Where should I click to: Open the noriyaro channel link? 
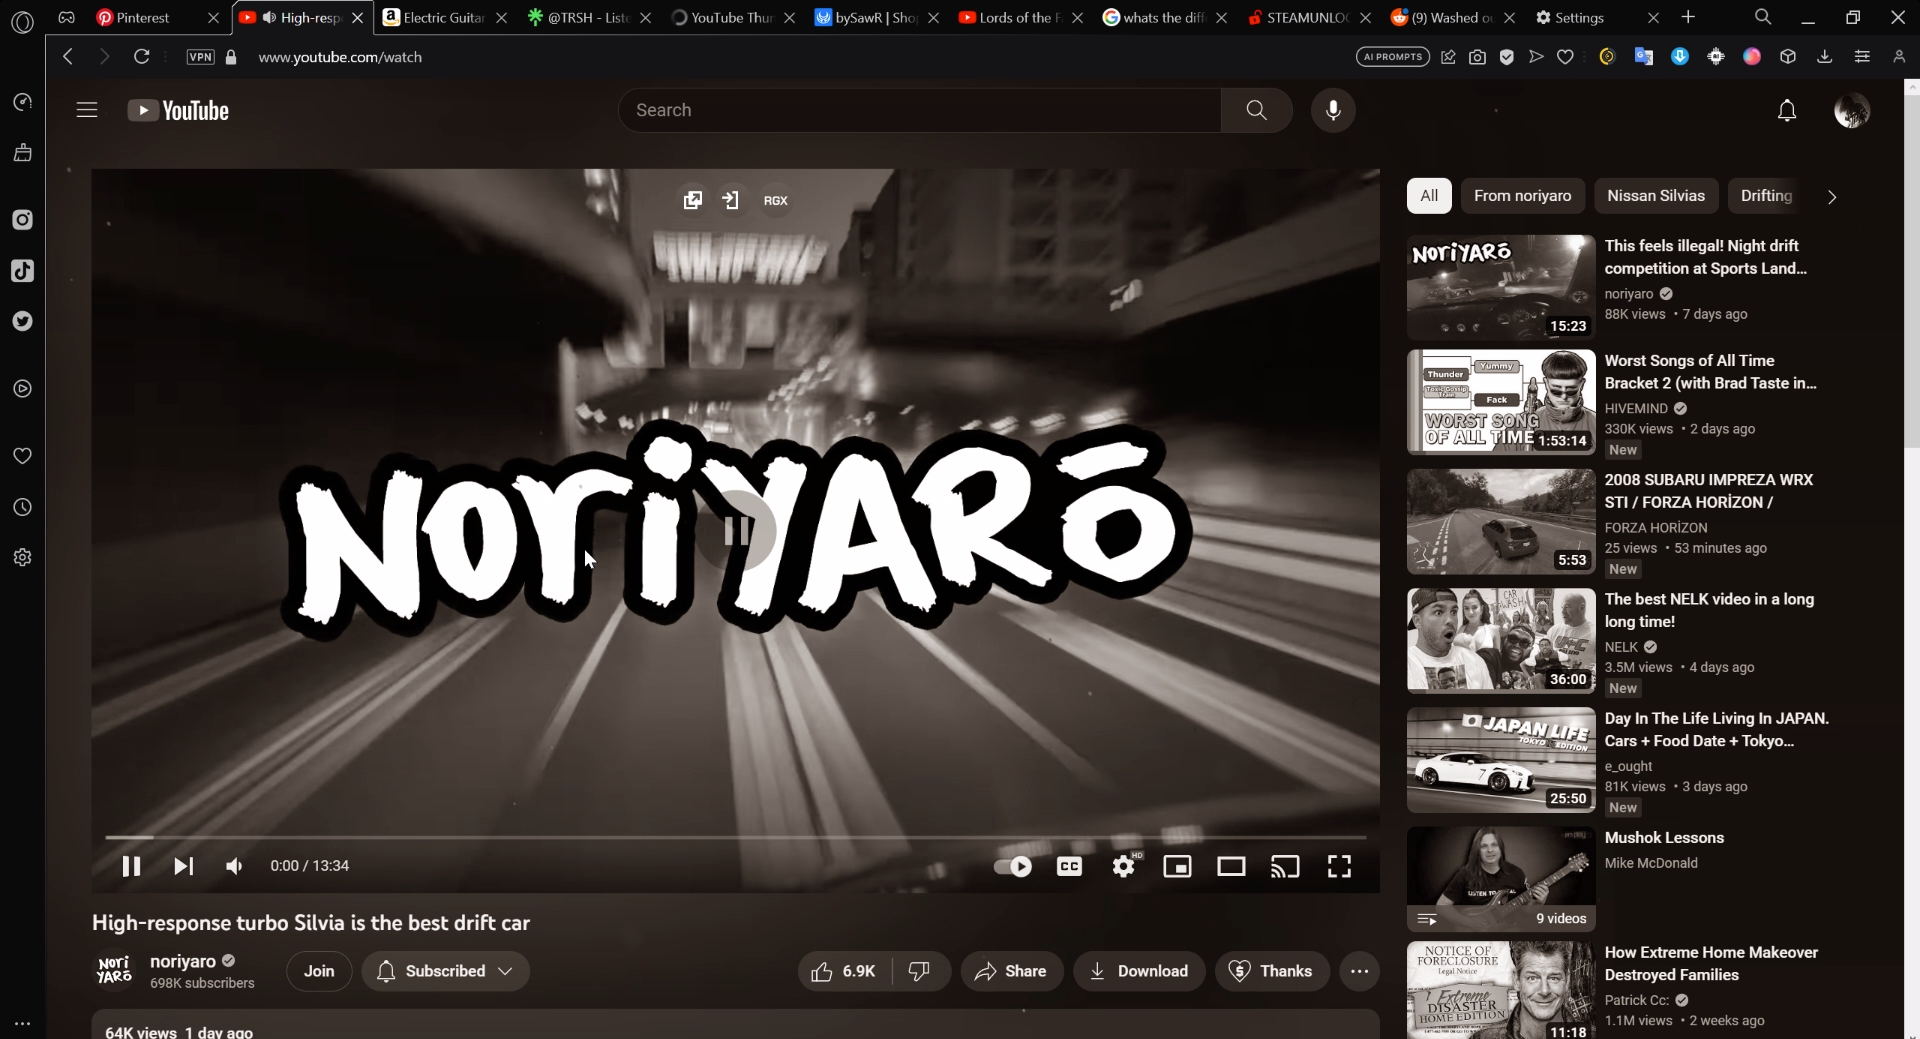[x=183, y=961]
